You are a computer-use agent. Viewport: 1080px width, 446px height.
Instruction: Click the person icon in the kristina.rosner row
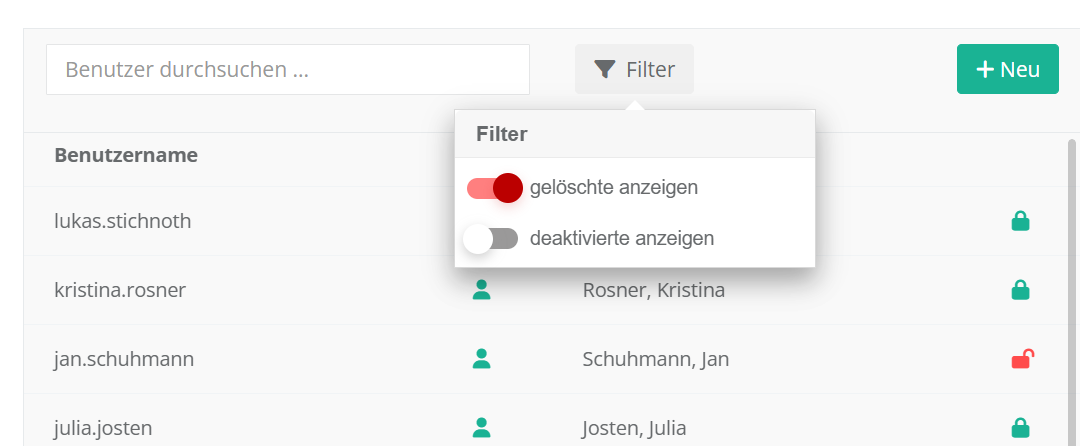coord(482,290)
